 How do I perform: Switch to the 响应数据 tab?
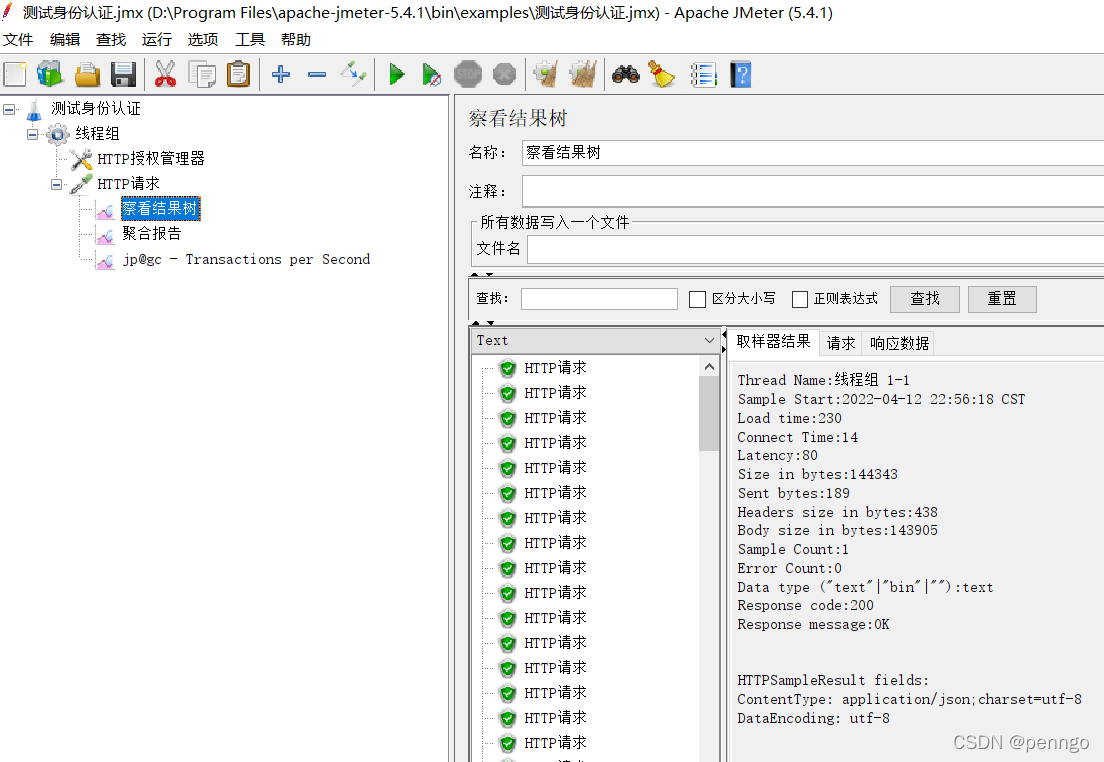[899, 344]
